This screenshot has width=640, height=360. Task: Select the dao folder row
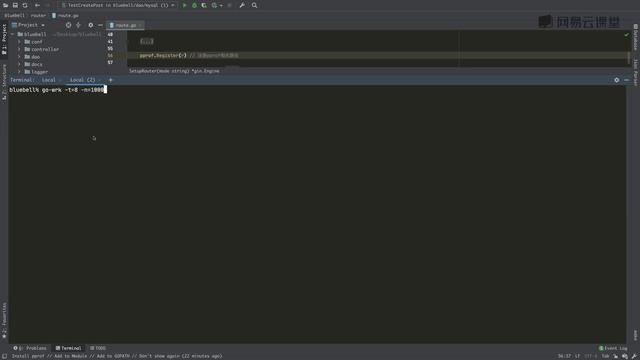tap(57, 57)
